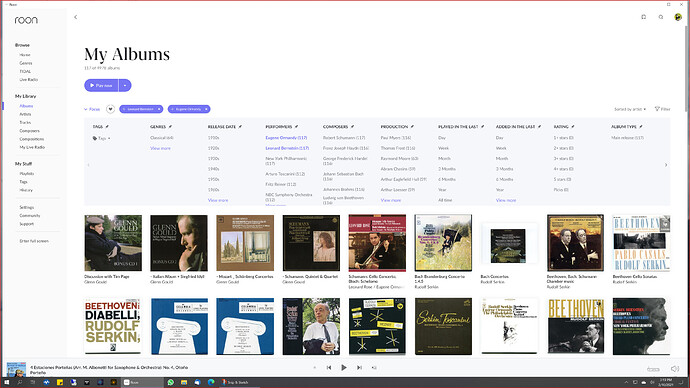Pin the Production focus column
The height and width of the screenshot is (388, 690).
[x=412, y=127]
